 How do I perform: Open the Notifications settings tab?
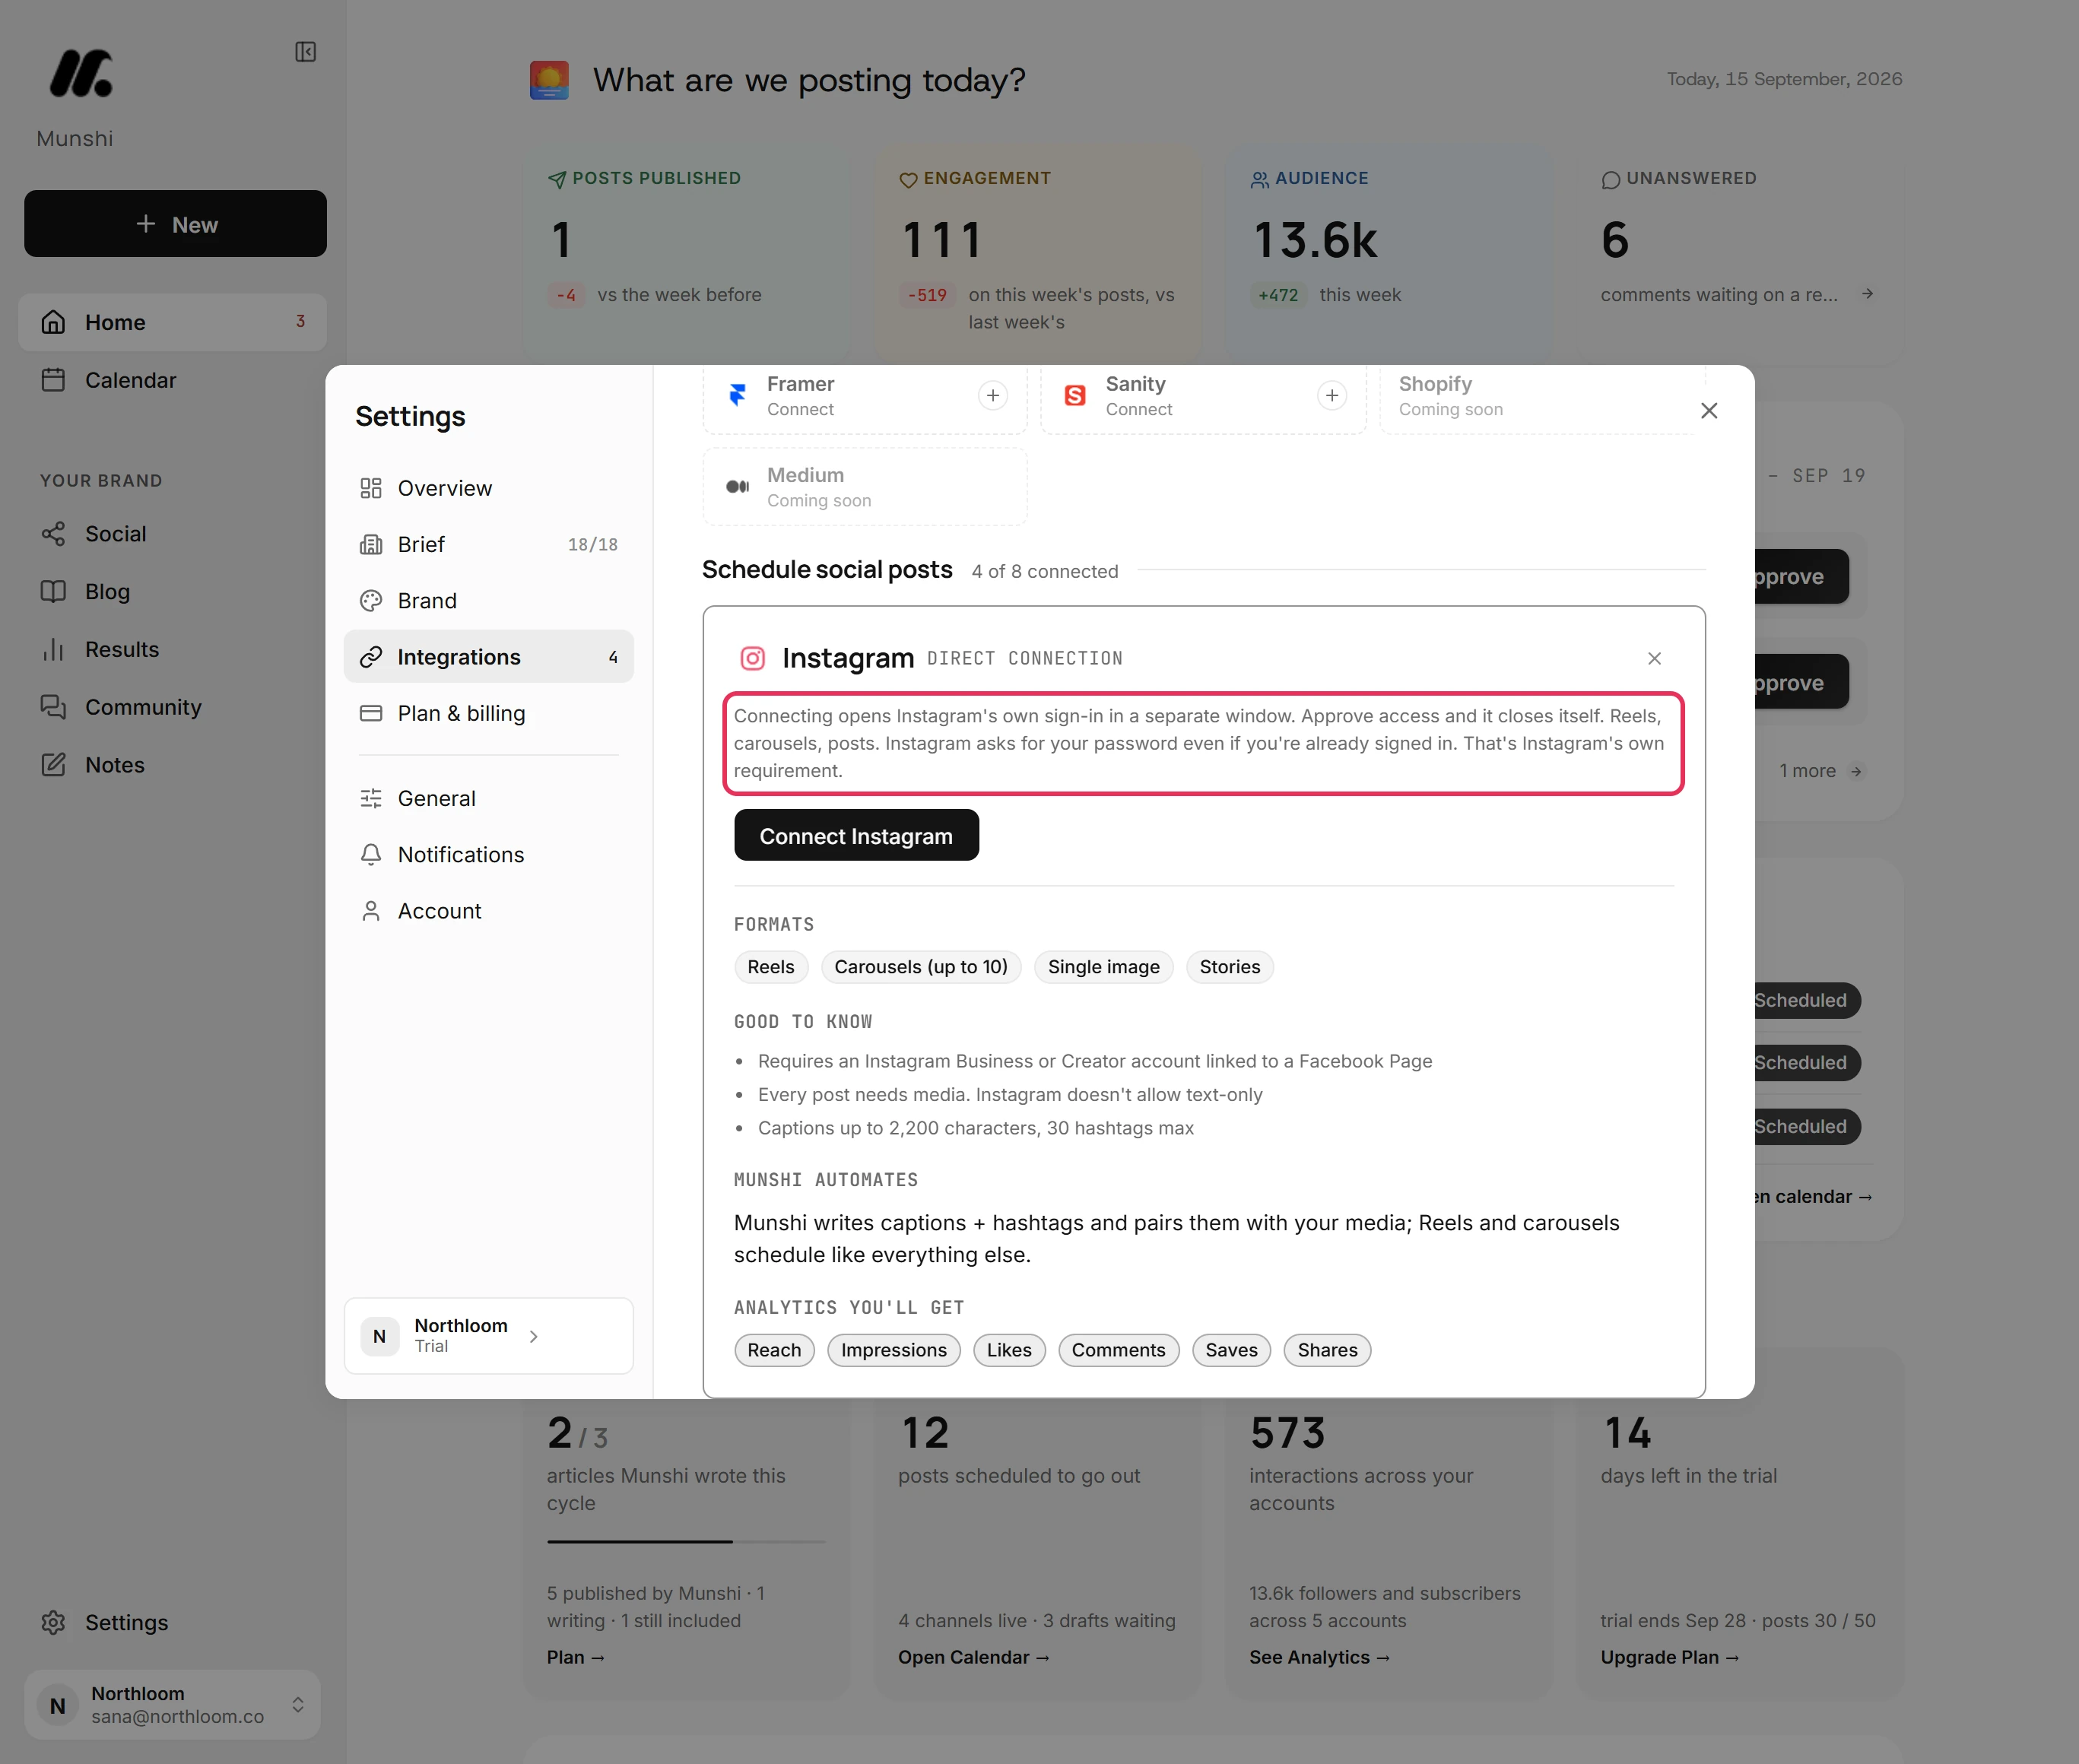pos(489,855)
